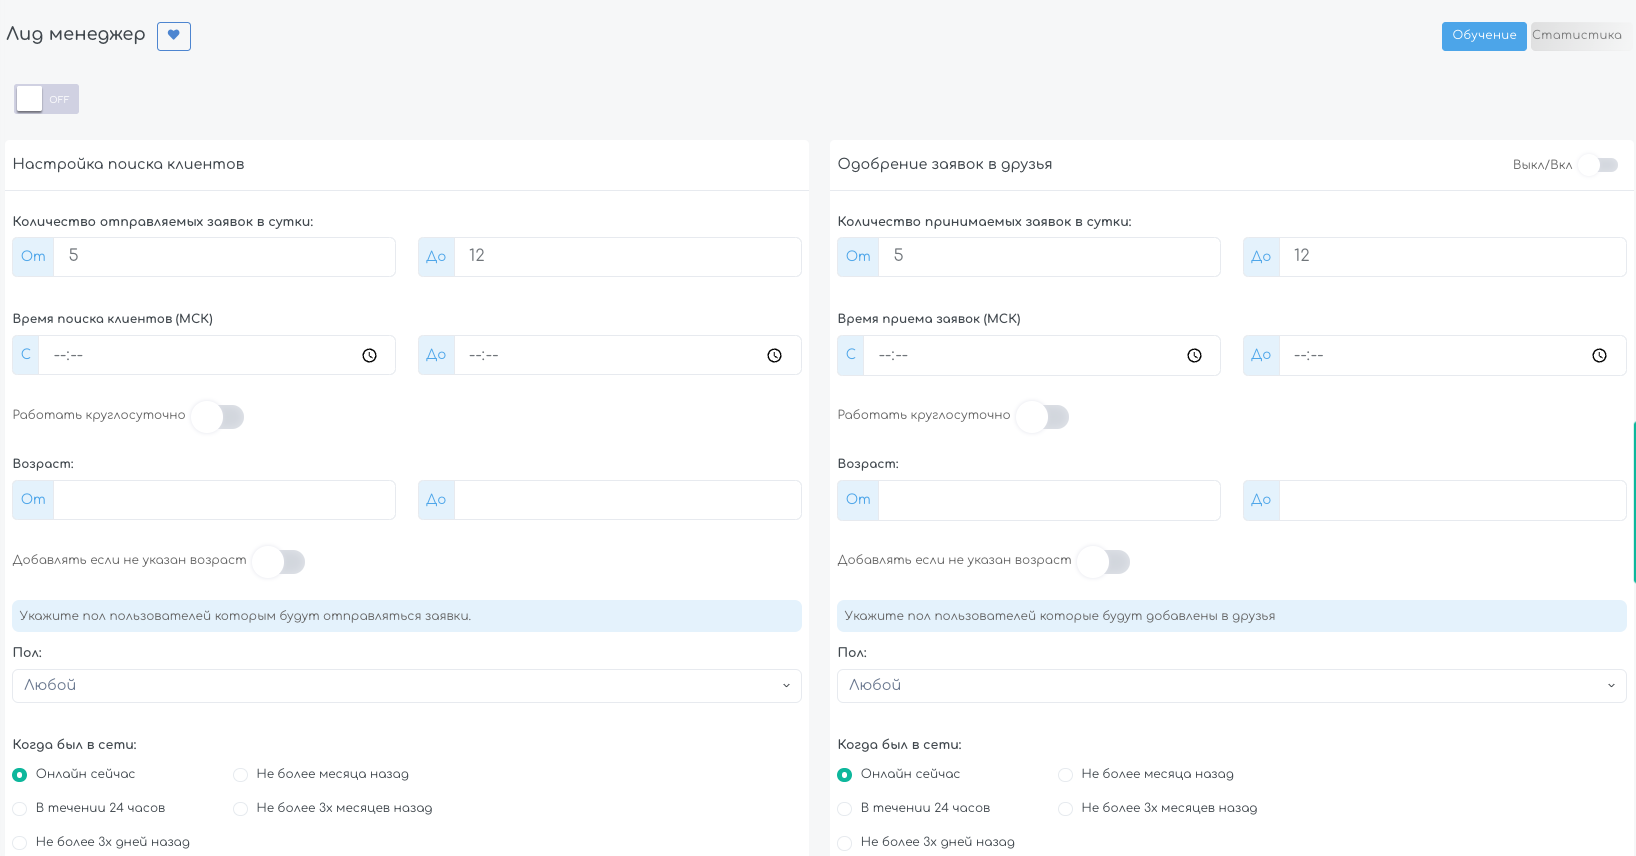Click the green page scrollbar on the right edge
Viewport: 1636px width, 856px height.
pos(1634,502)
